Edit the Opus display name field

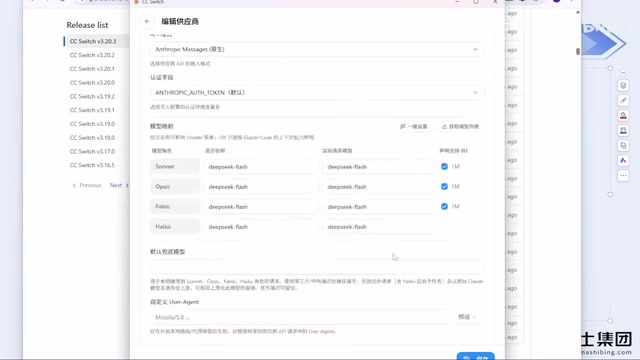(261, 187)
